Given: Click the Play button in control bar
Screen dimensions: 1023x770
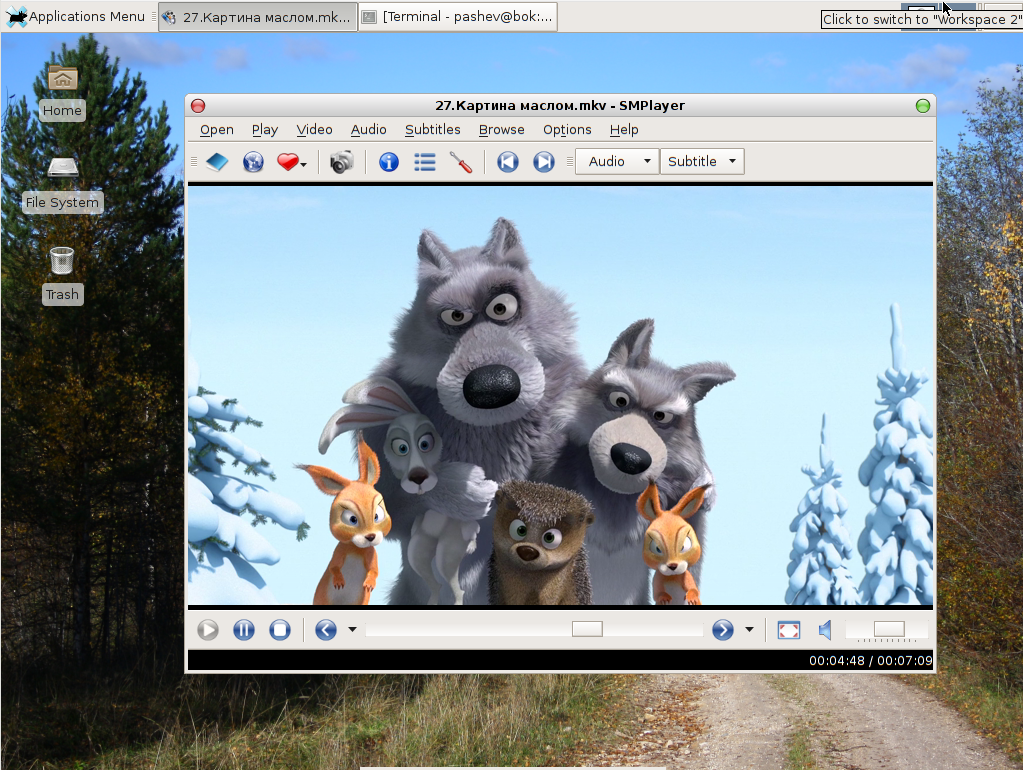Looking at the screenshot, I should pos(208,630).
